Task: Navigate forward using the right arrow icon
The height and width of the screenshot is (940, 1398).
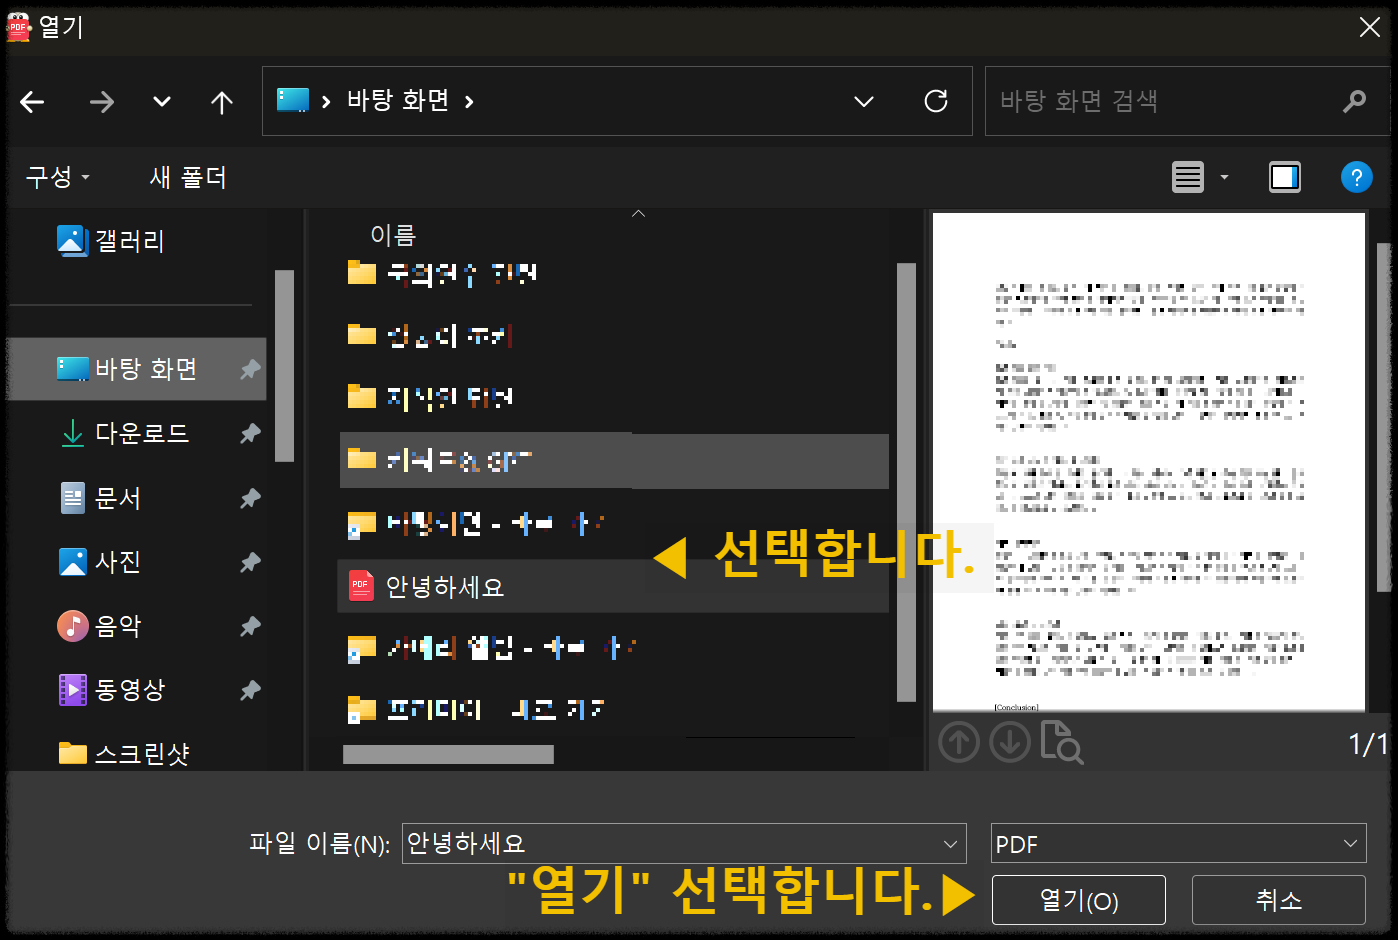Action: [101, 101]
